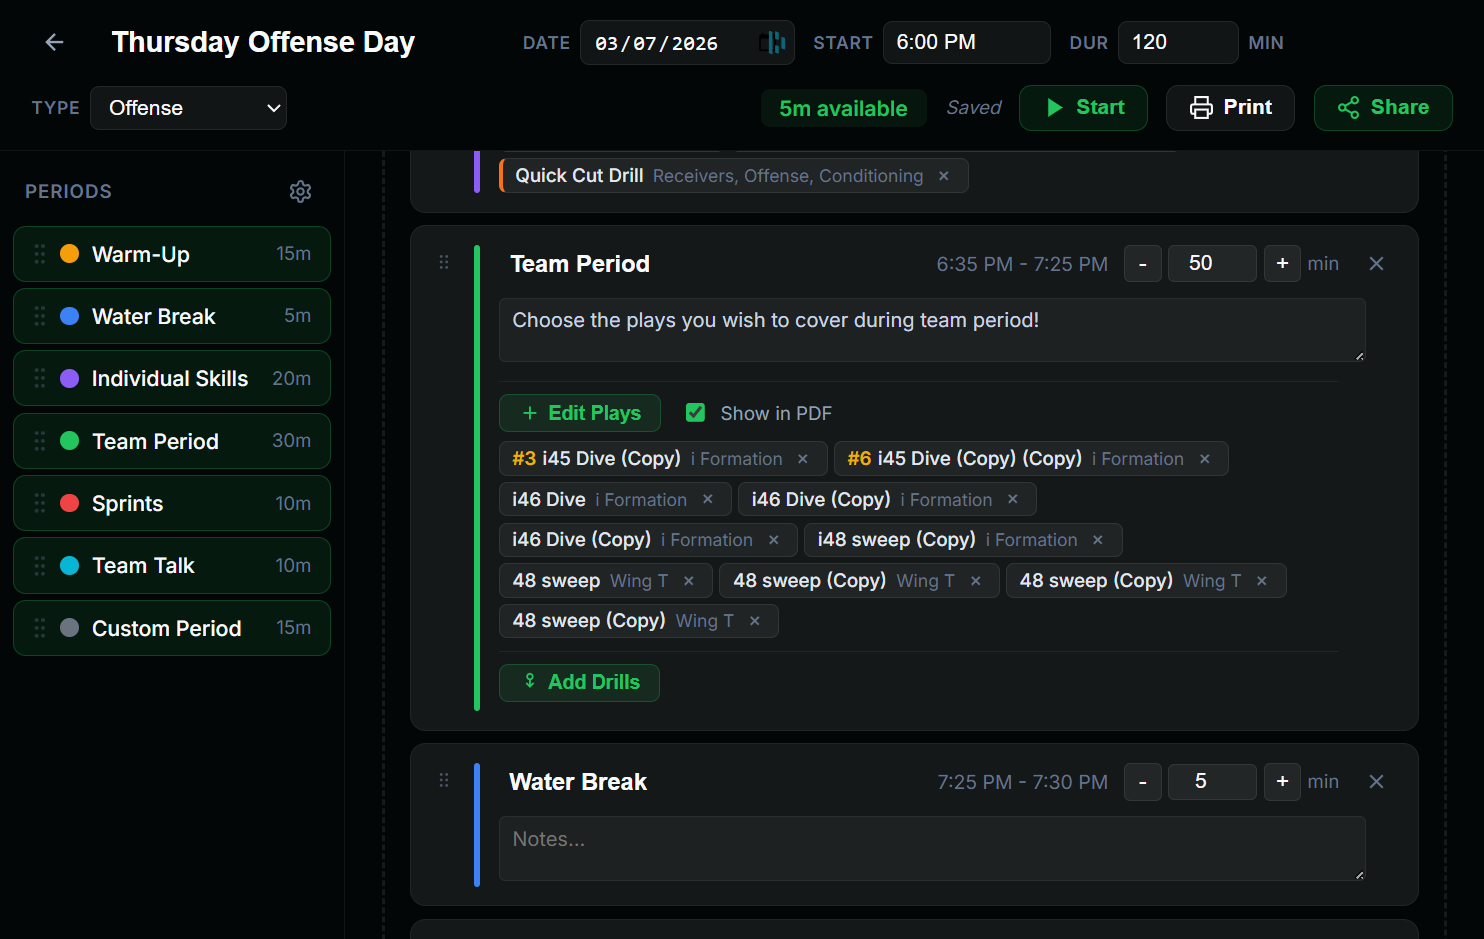
Task: Open the date picker calendar icon
Action: click(x=771, y=43)
